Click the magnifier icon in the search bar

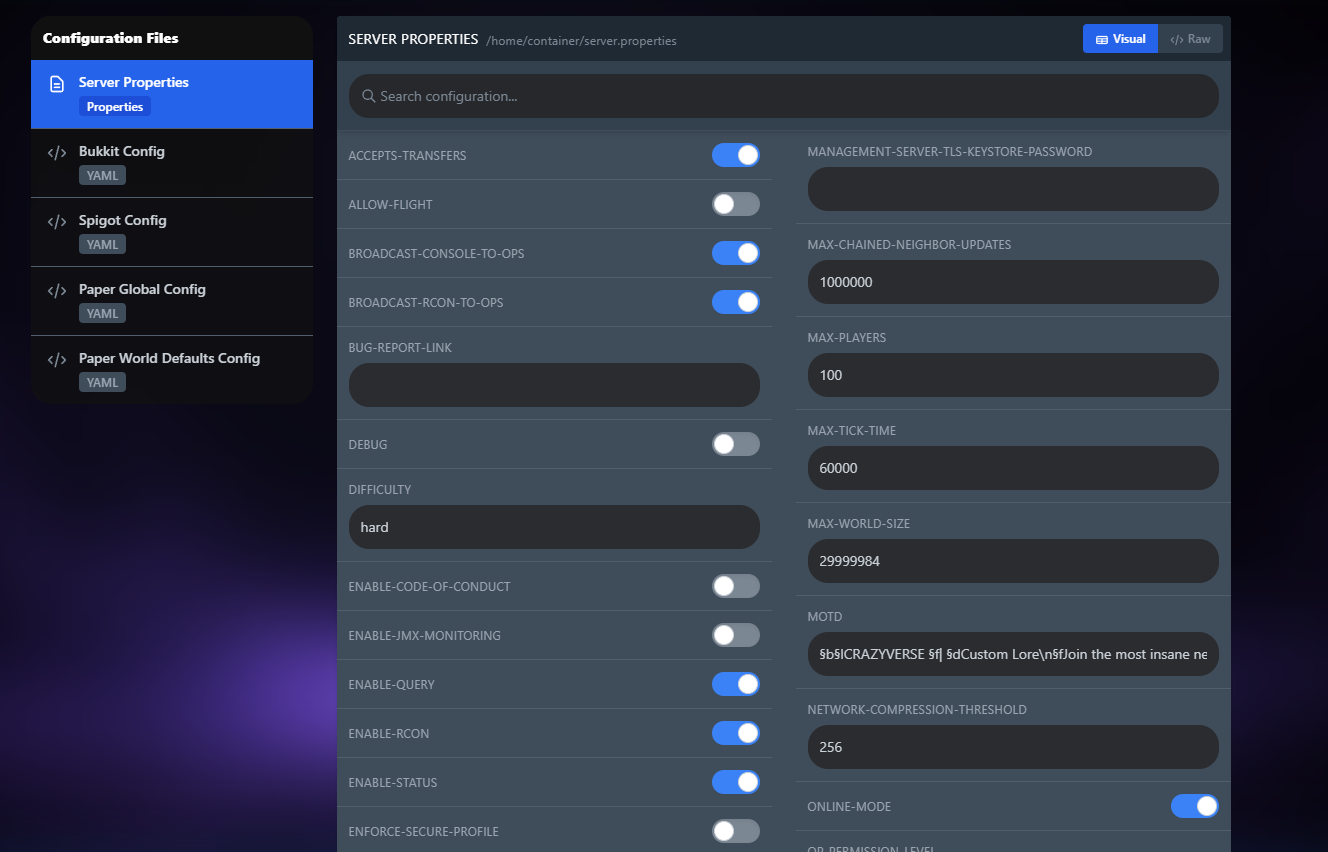[369, 96]
